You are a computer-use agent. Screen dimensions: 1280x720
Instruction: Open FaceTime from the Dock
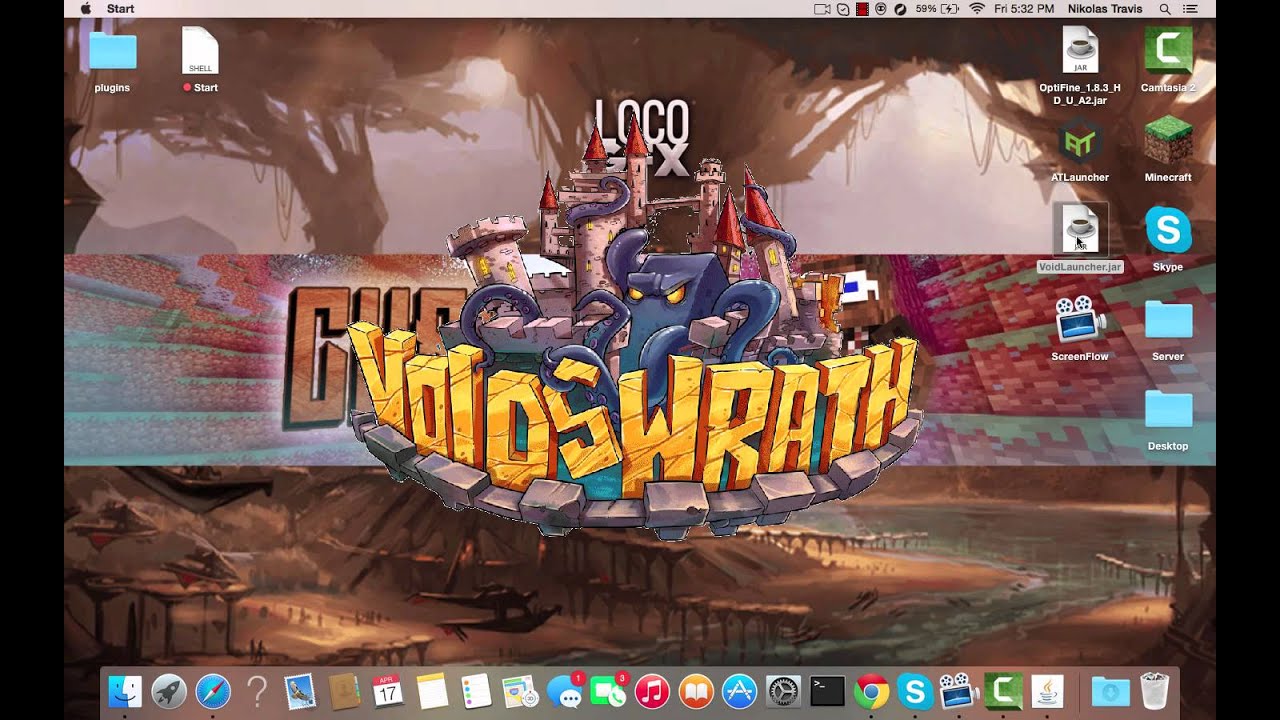(608, 691)
